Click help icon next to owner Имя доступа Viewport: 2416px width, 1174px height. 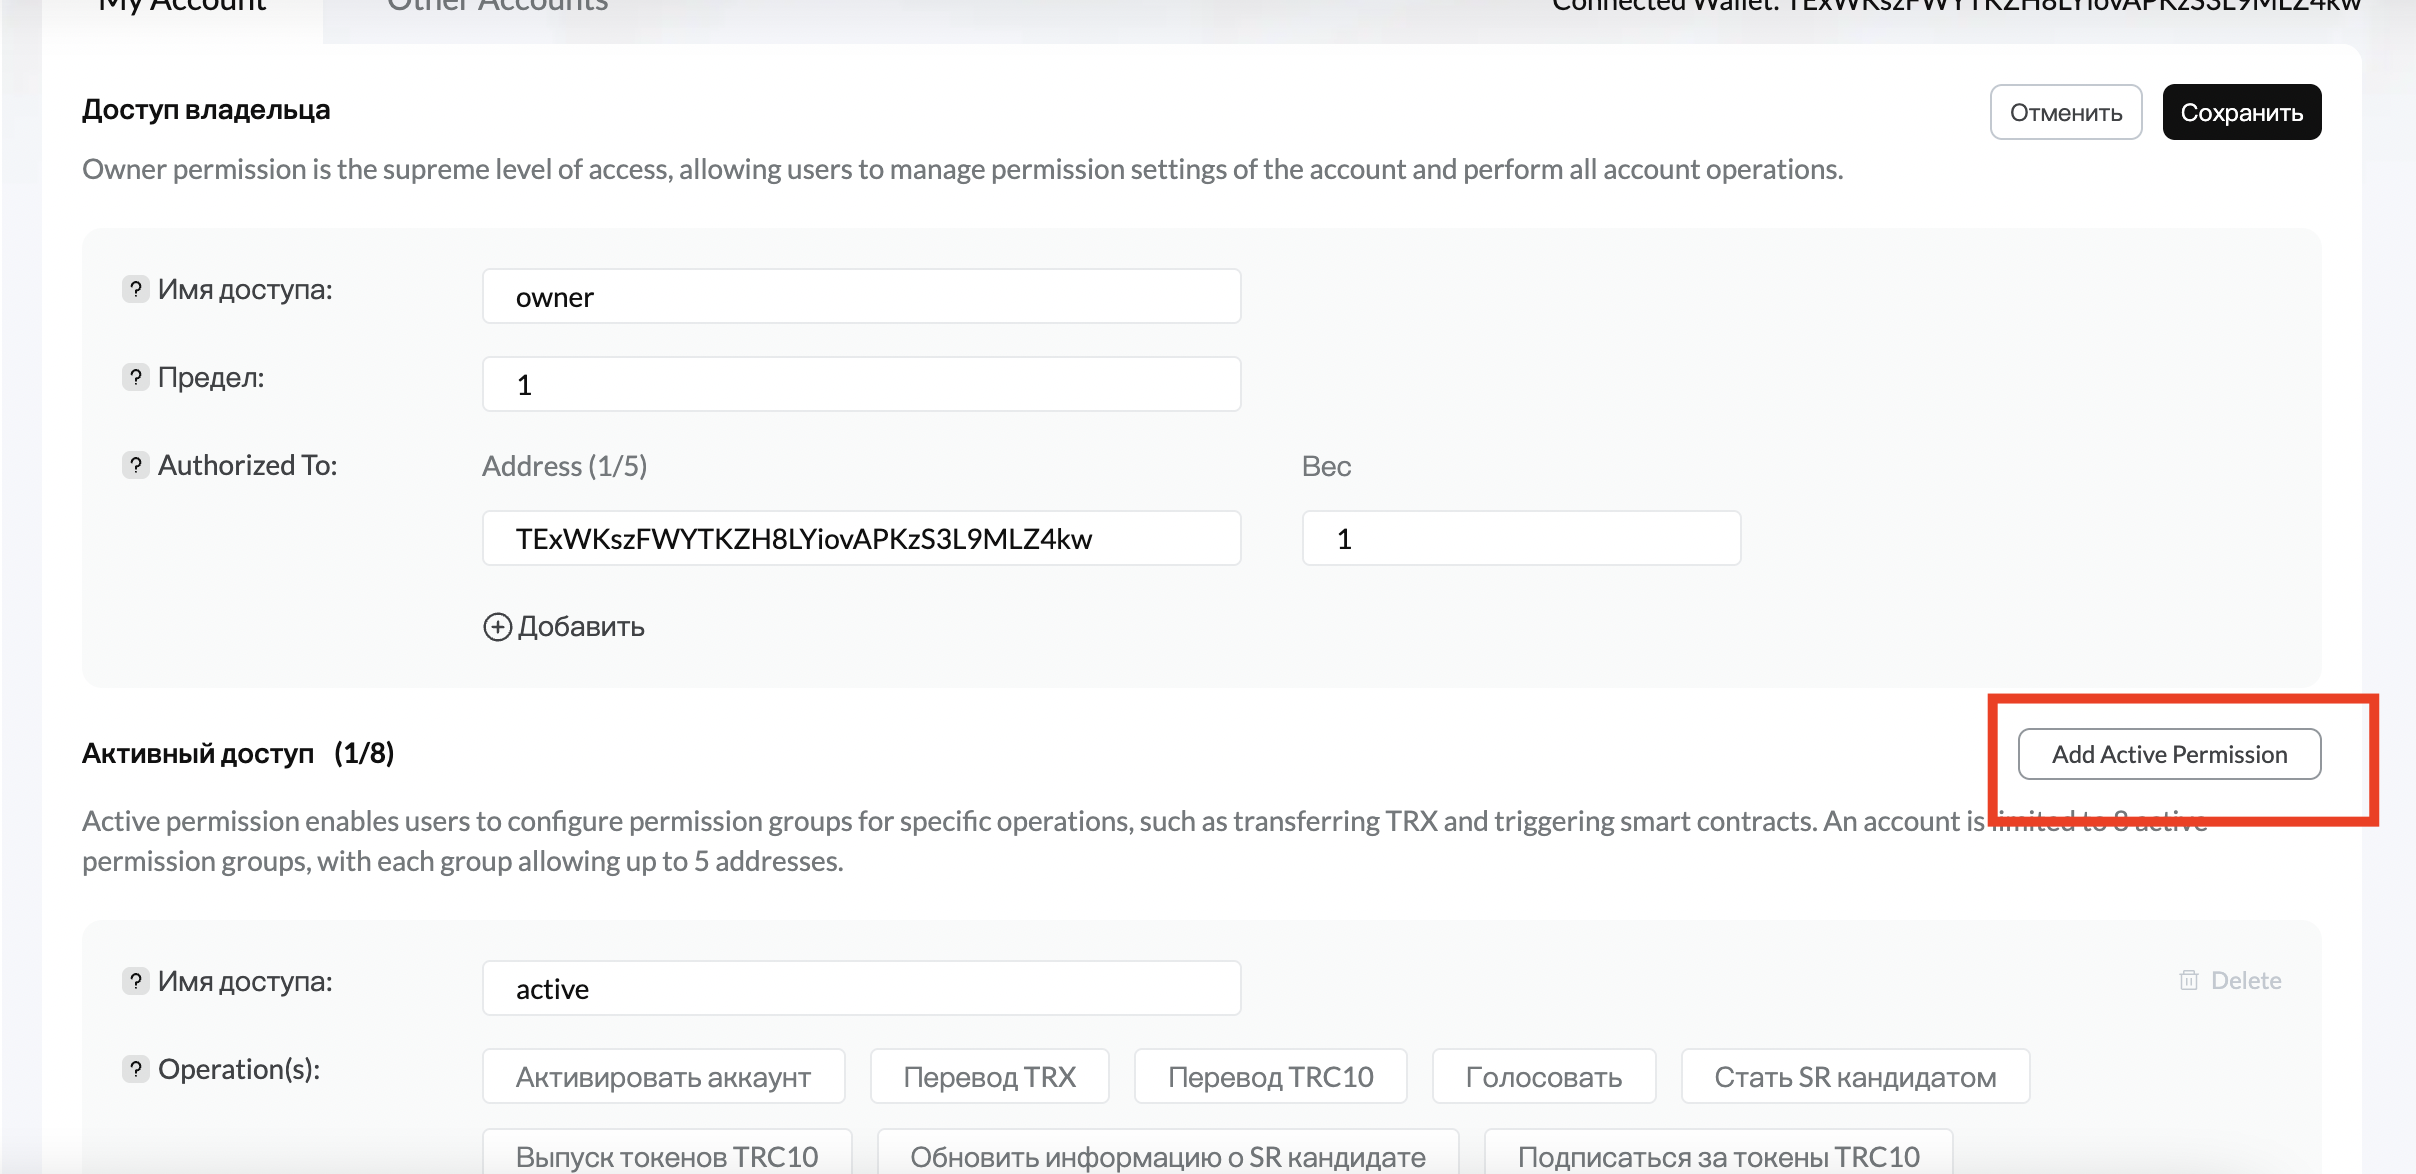click(x=136, y=289)
